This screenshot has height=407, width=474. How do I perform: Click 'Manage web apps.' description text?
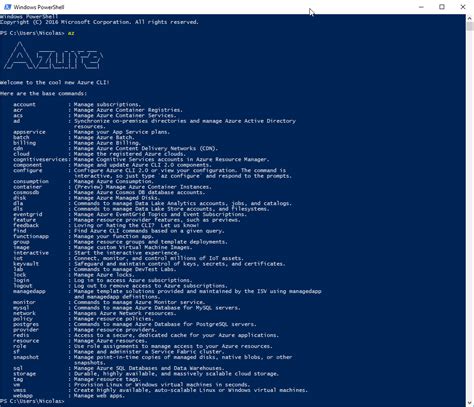click(x=99, y=396)
